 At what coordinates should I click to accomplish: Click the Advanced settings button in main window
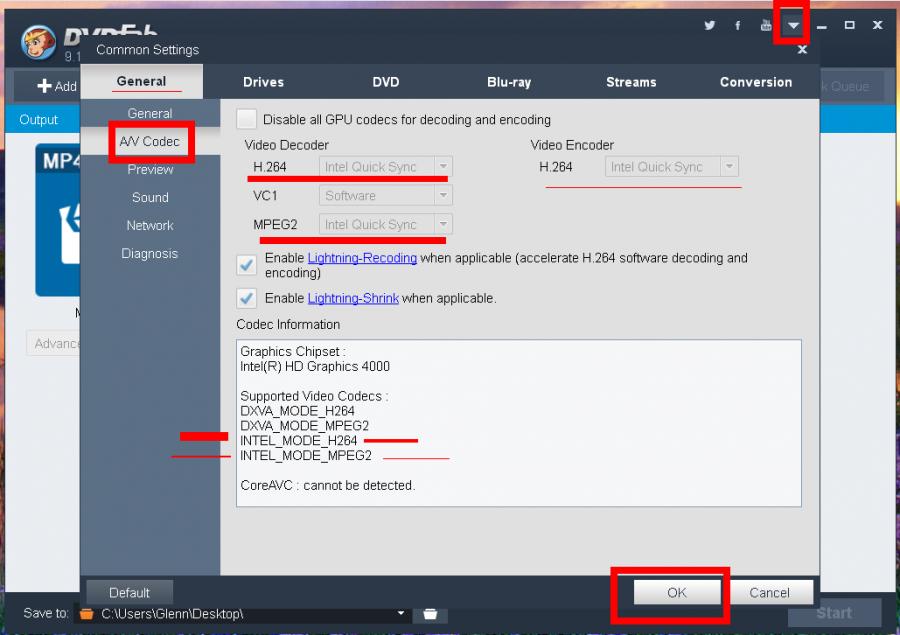(53, 343)
